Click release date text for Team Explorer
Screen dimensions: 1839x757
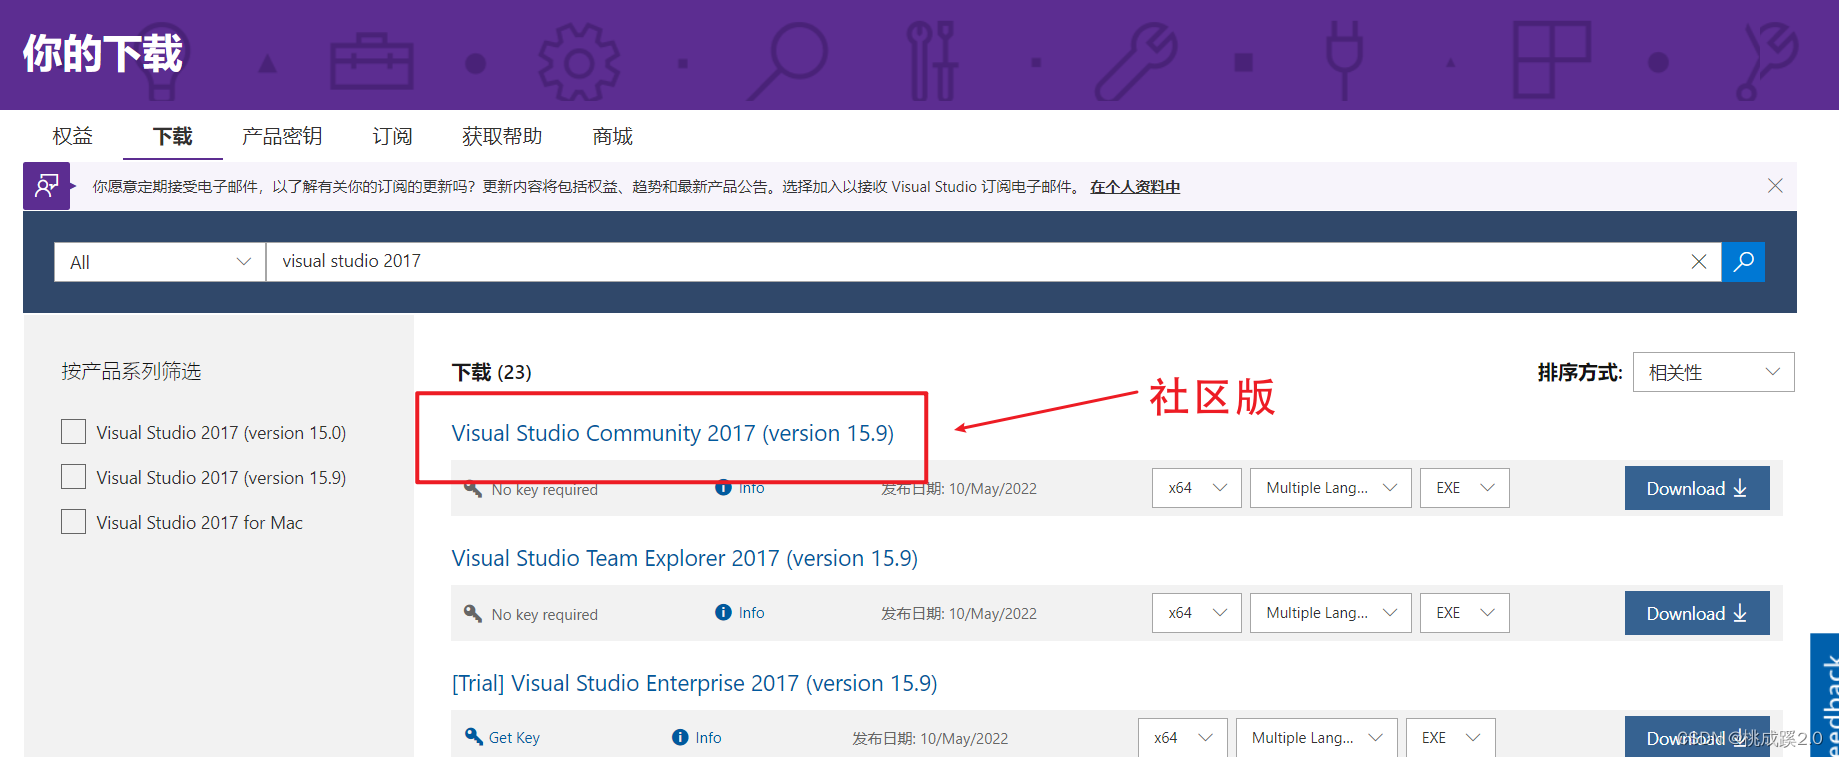click(x=959, y=614)
